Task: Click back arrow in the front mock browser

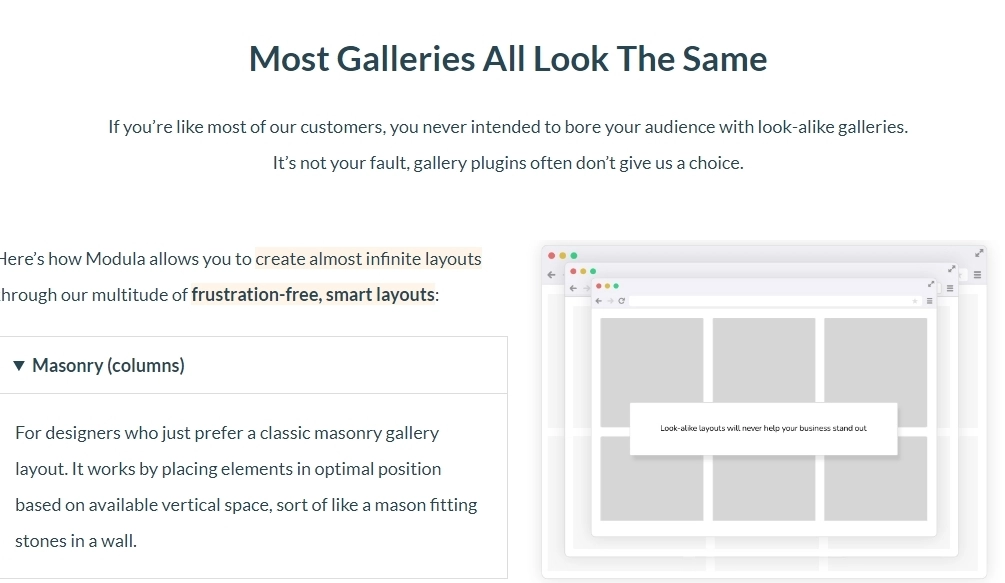Action: pos(599,301)
